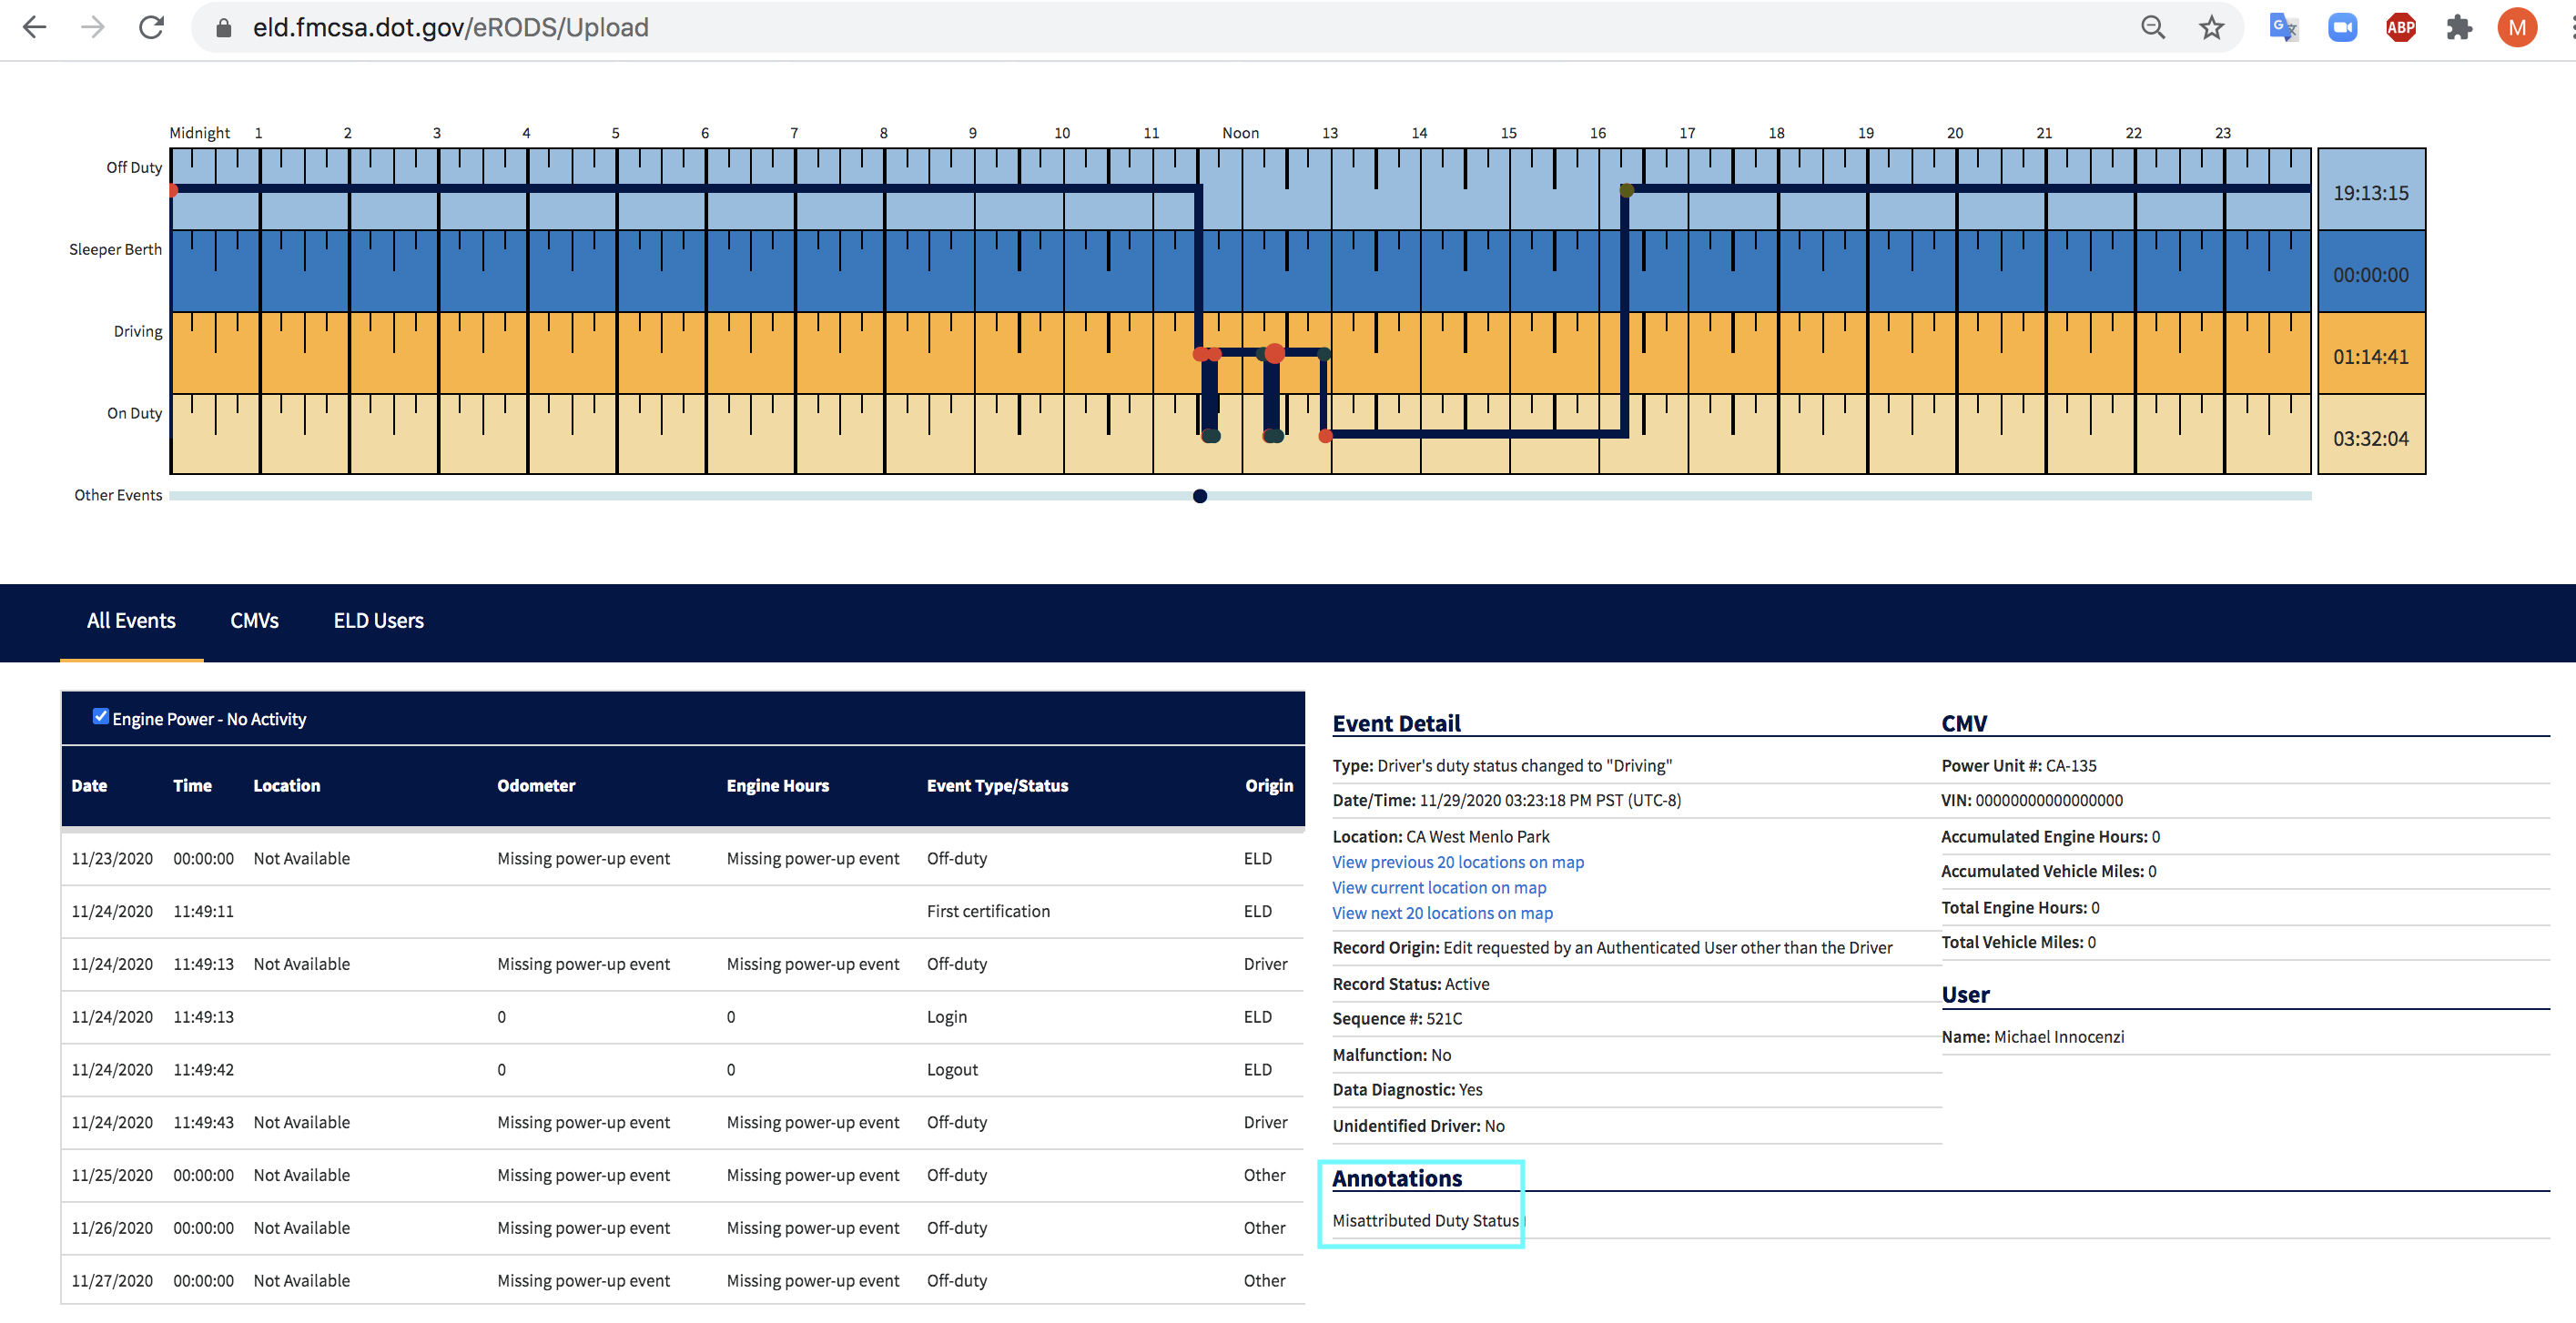Screen dimensions: 2576x1323
Task: Click the Sleeper Berth row label
Action: click(115, 249)
